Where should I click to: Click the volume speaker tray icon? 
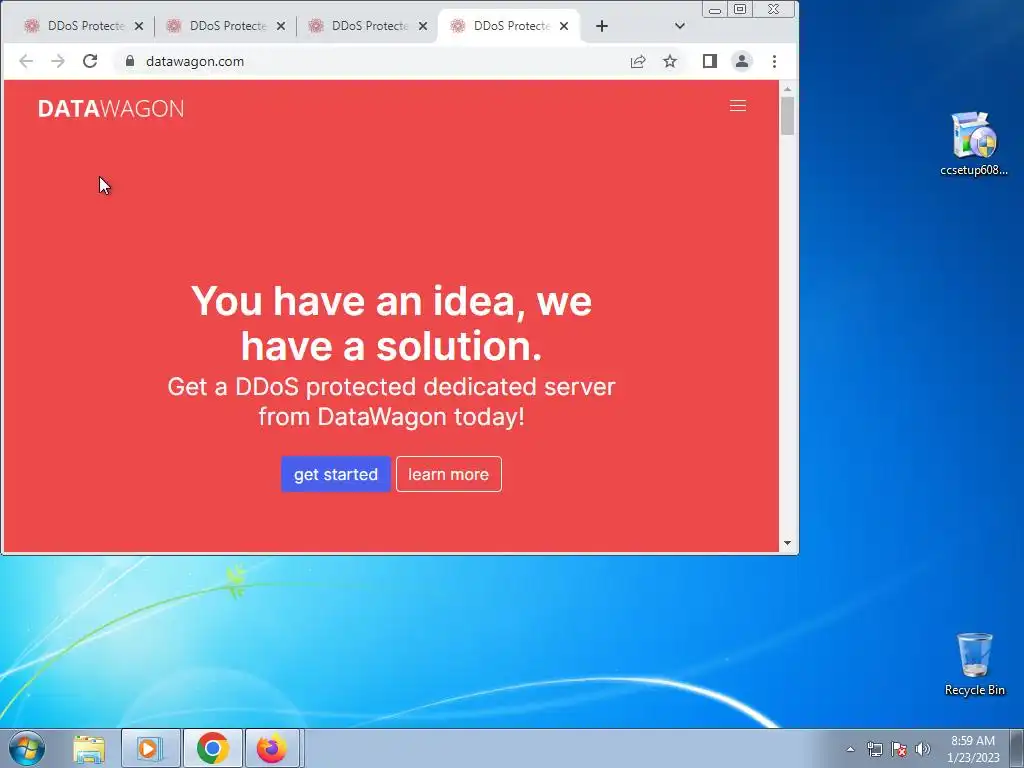[923, 749]
